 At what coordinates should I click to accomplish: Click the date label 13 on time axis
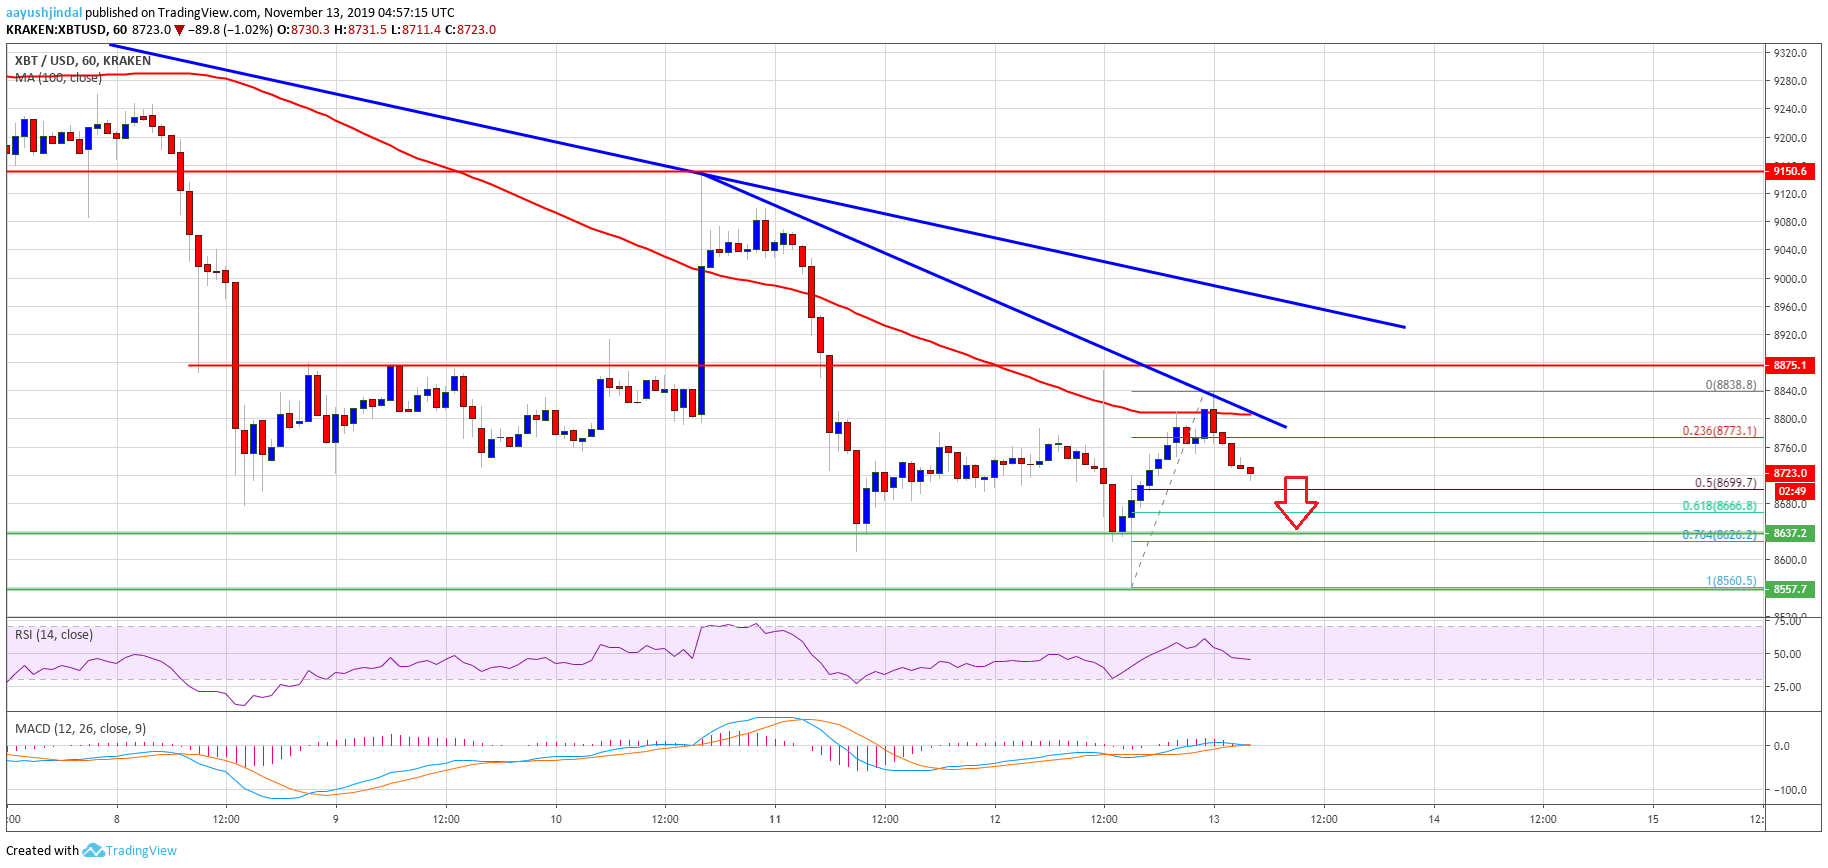[x=1214, y=819]
